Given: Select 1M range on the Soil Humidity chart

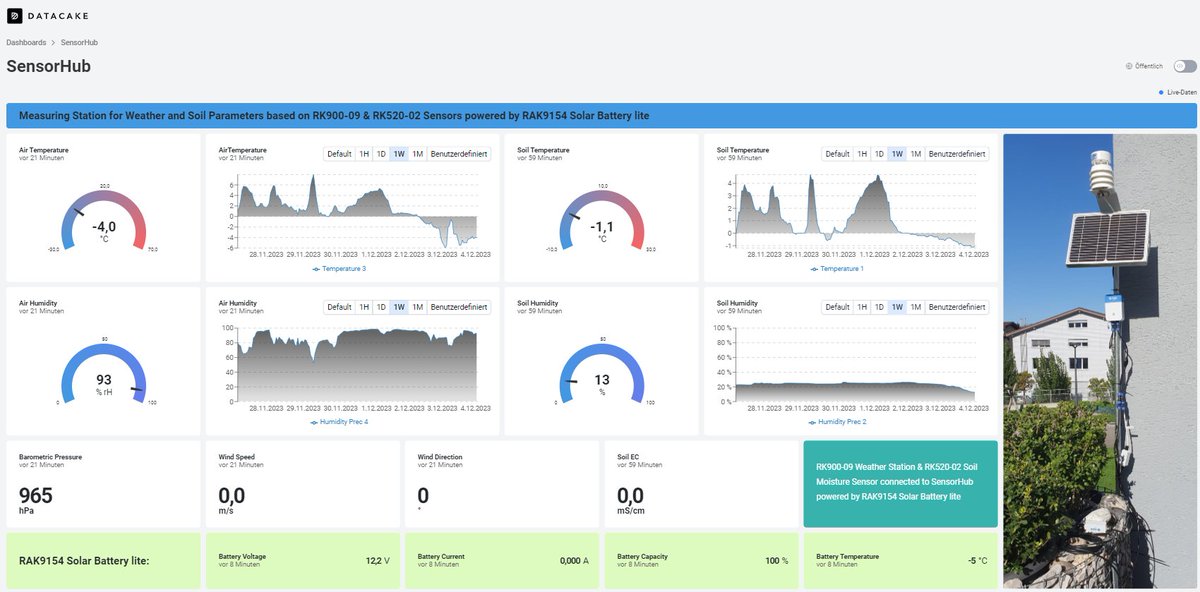Looking at the screenshot, I should click(x=916, y=307).
